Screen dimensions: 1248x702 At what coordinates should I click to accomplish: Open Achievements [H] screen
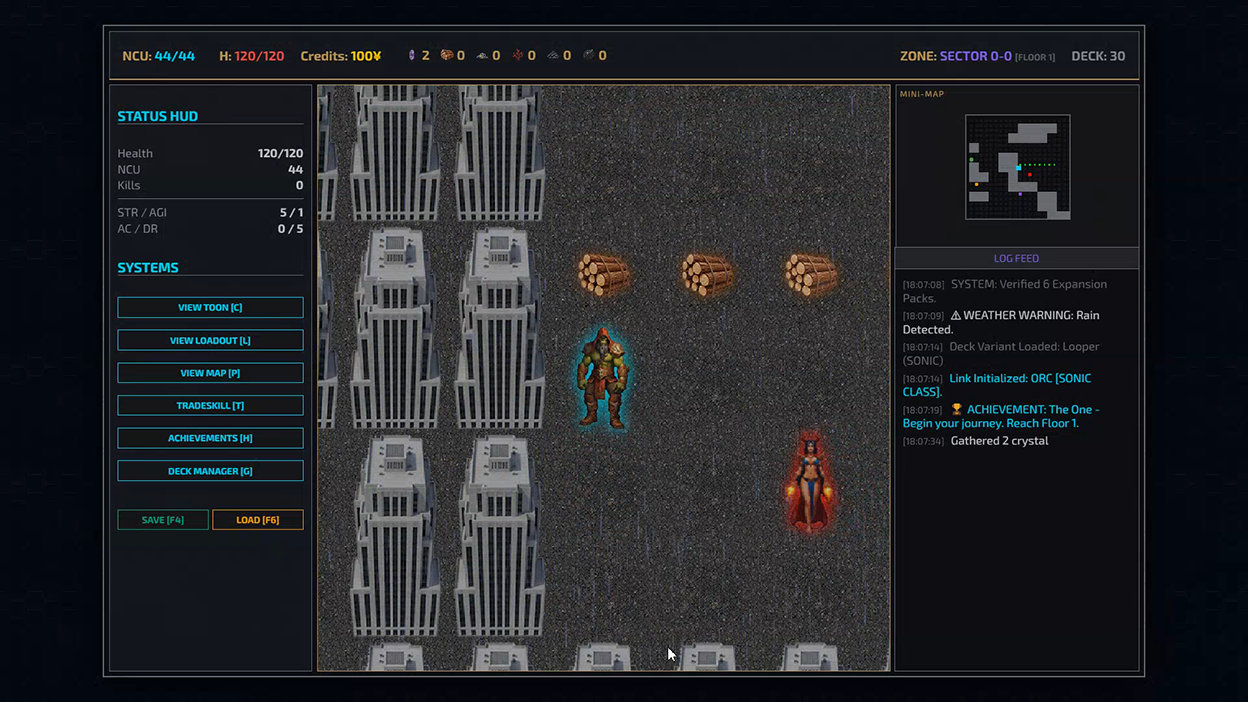[x=210, y=438]
